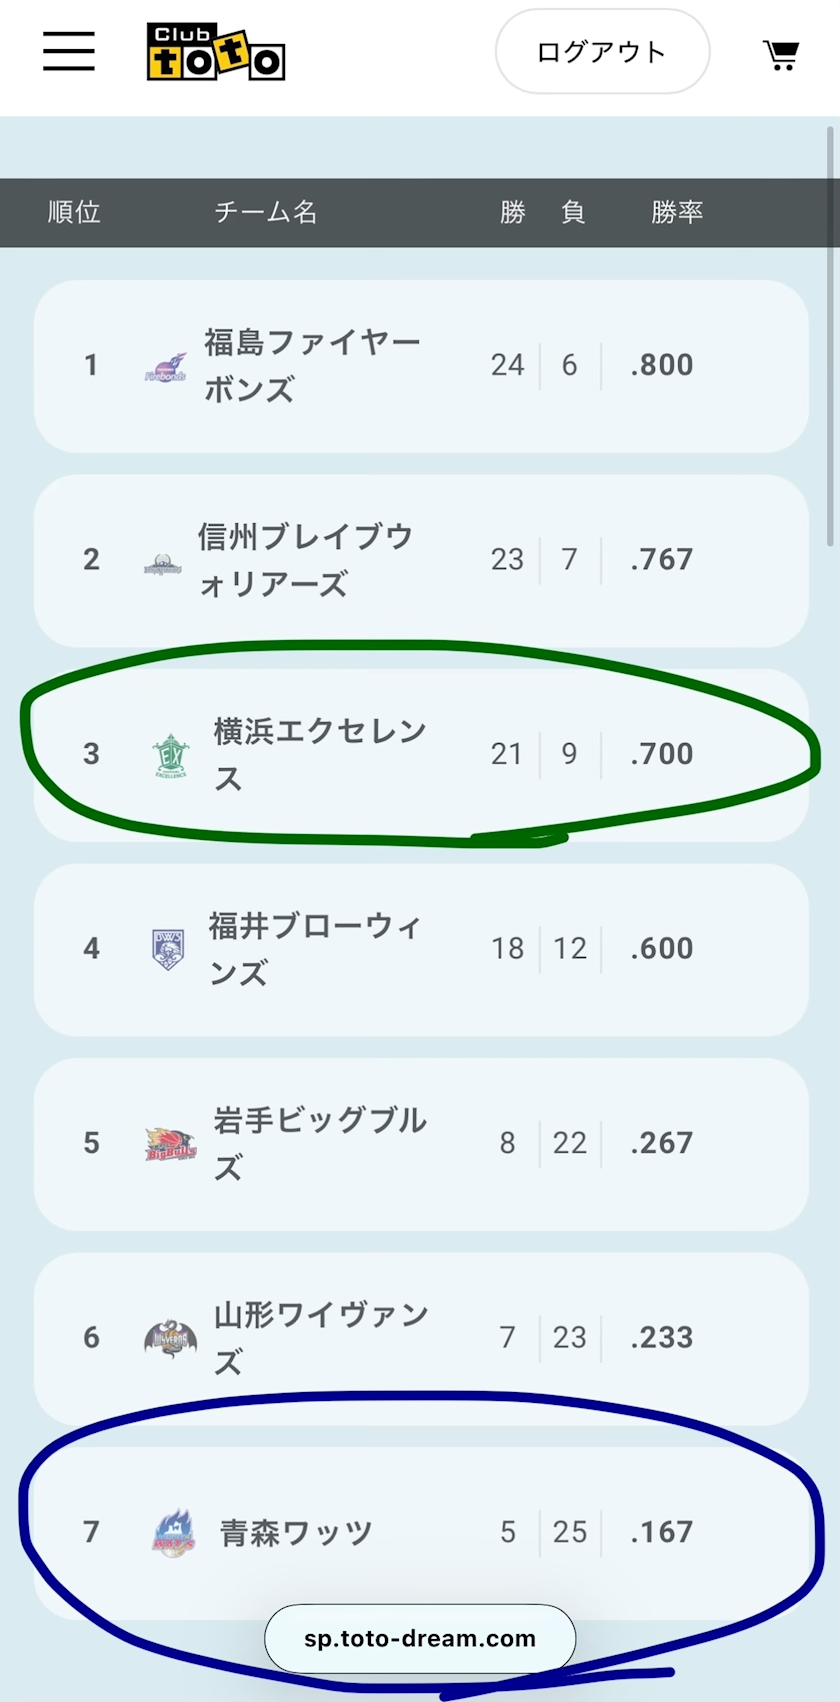Select the 福島ファイヤーボンズ team name
The image size is (840, 1702).
(x=312, y=365)
